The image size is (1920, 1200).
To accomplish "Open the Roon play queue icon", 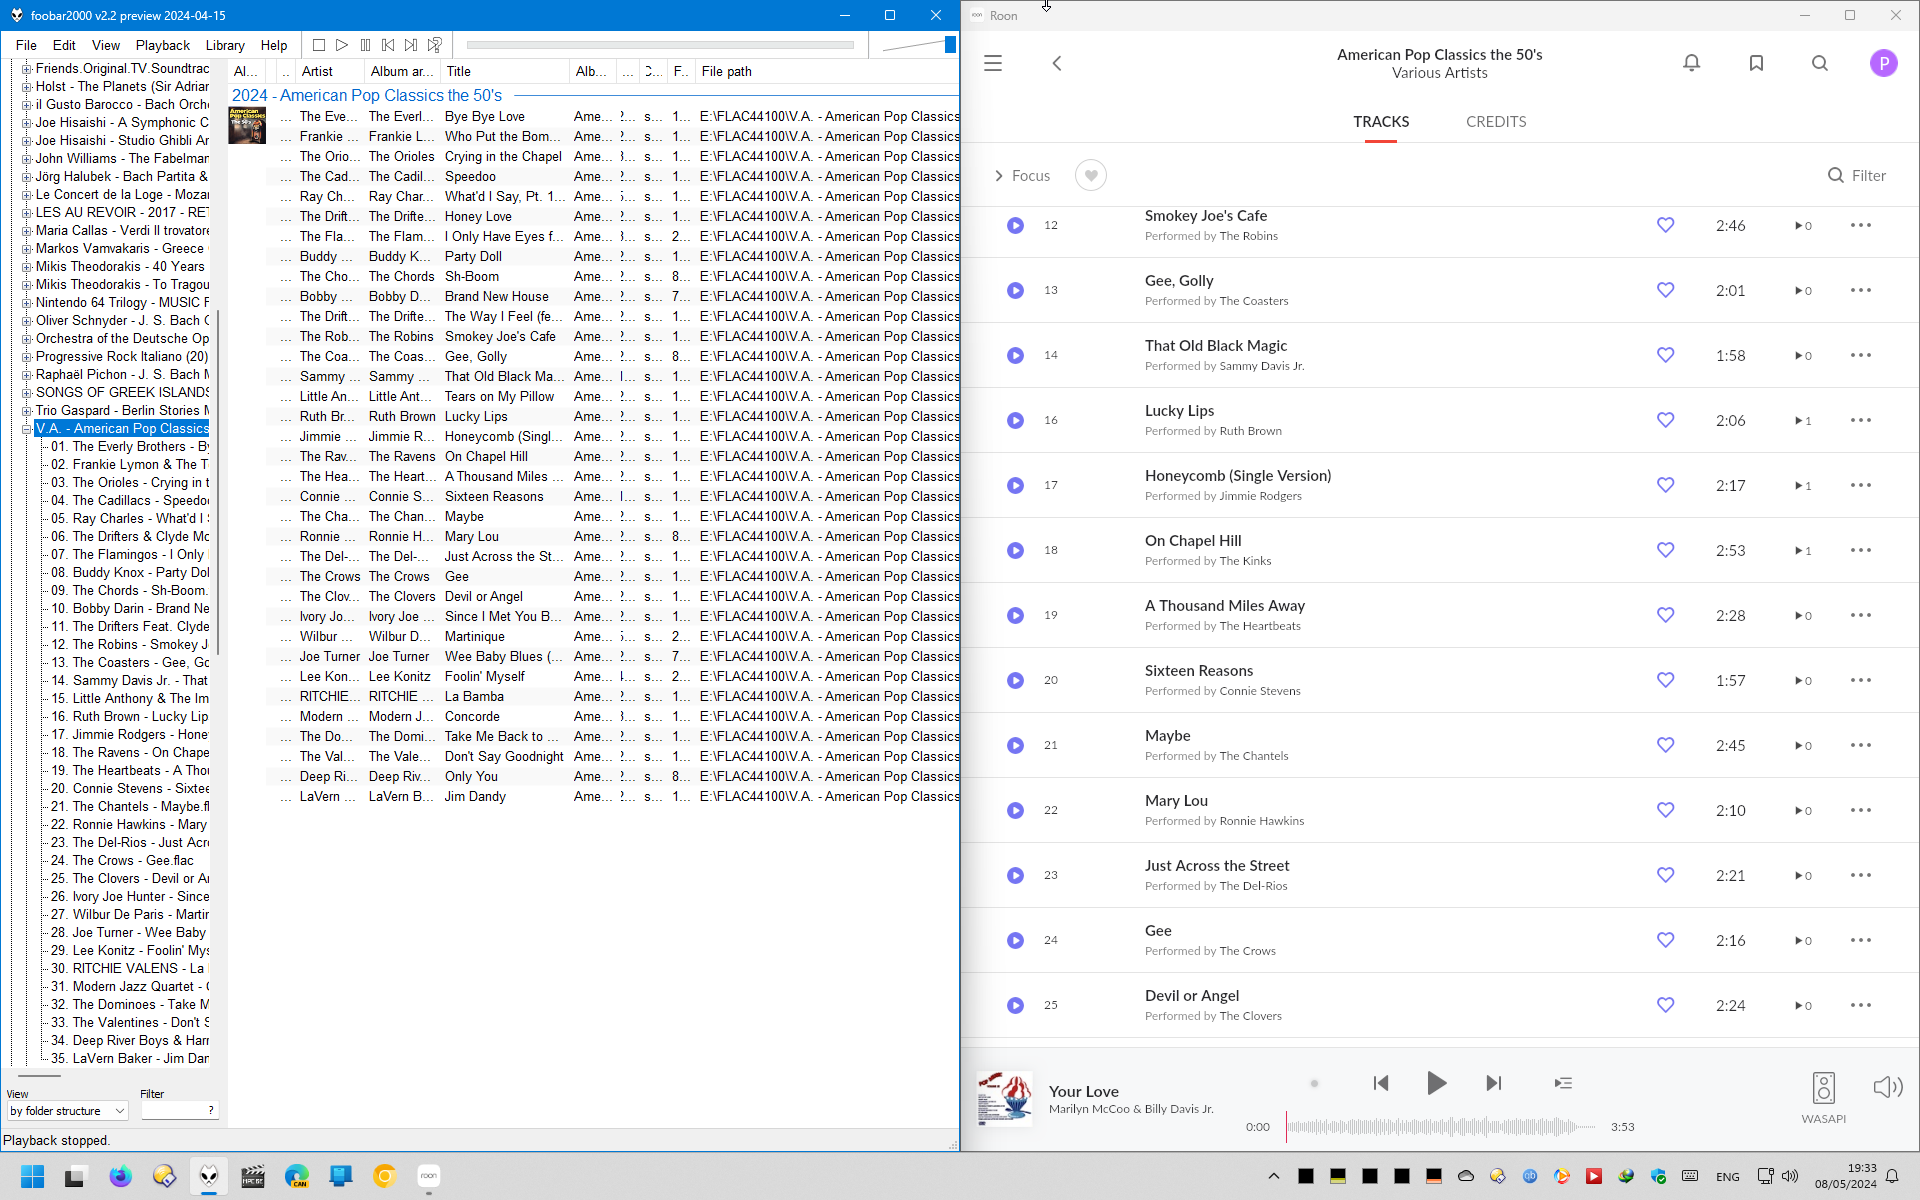I will click(1563, 1083).
